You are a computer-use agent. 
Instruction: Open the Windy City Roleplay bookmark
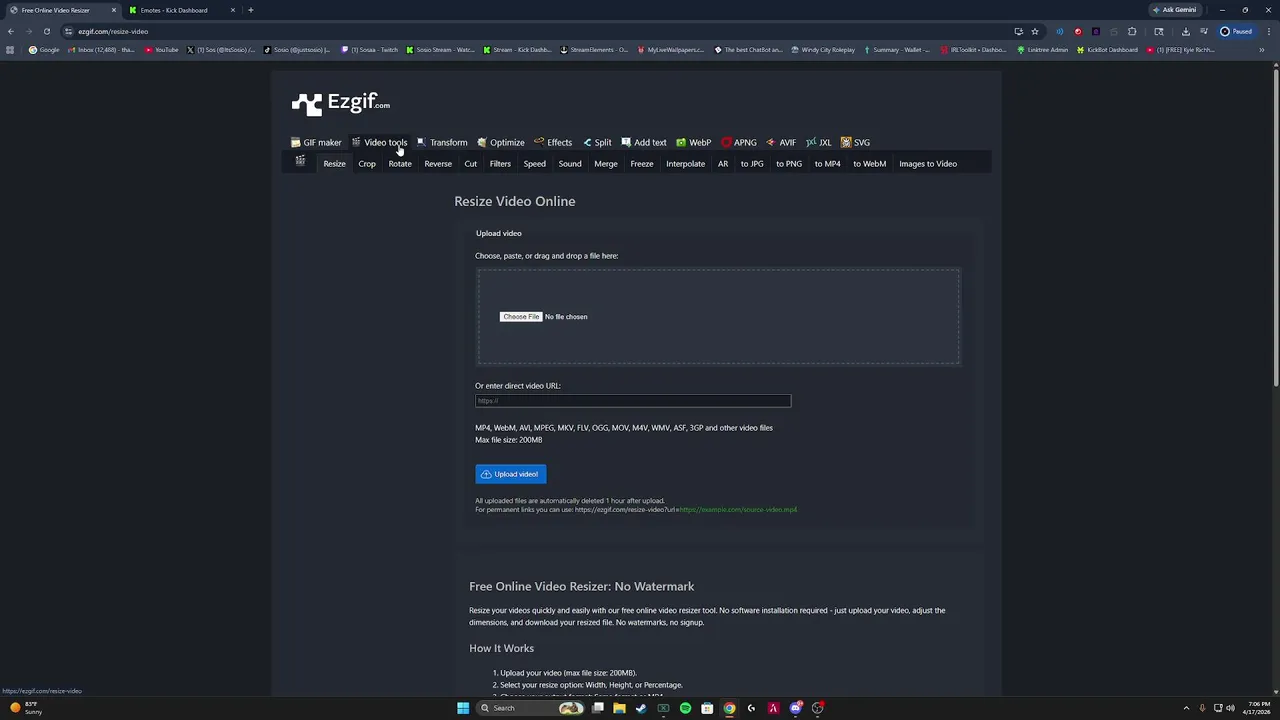point(824,50)
